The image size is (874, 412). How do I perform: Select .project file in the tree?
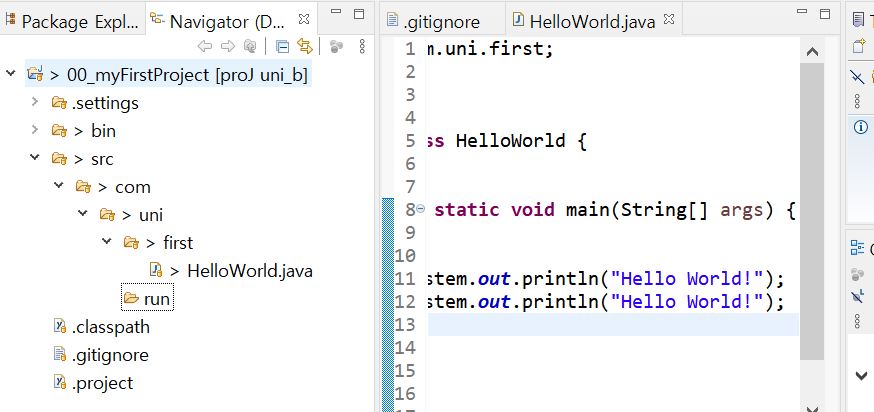[x=103, y=384]
